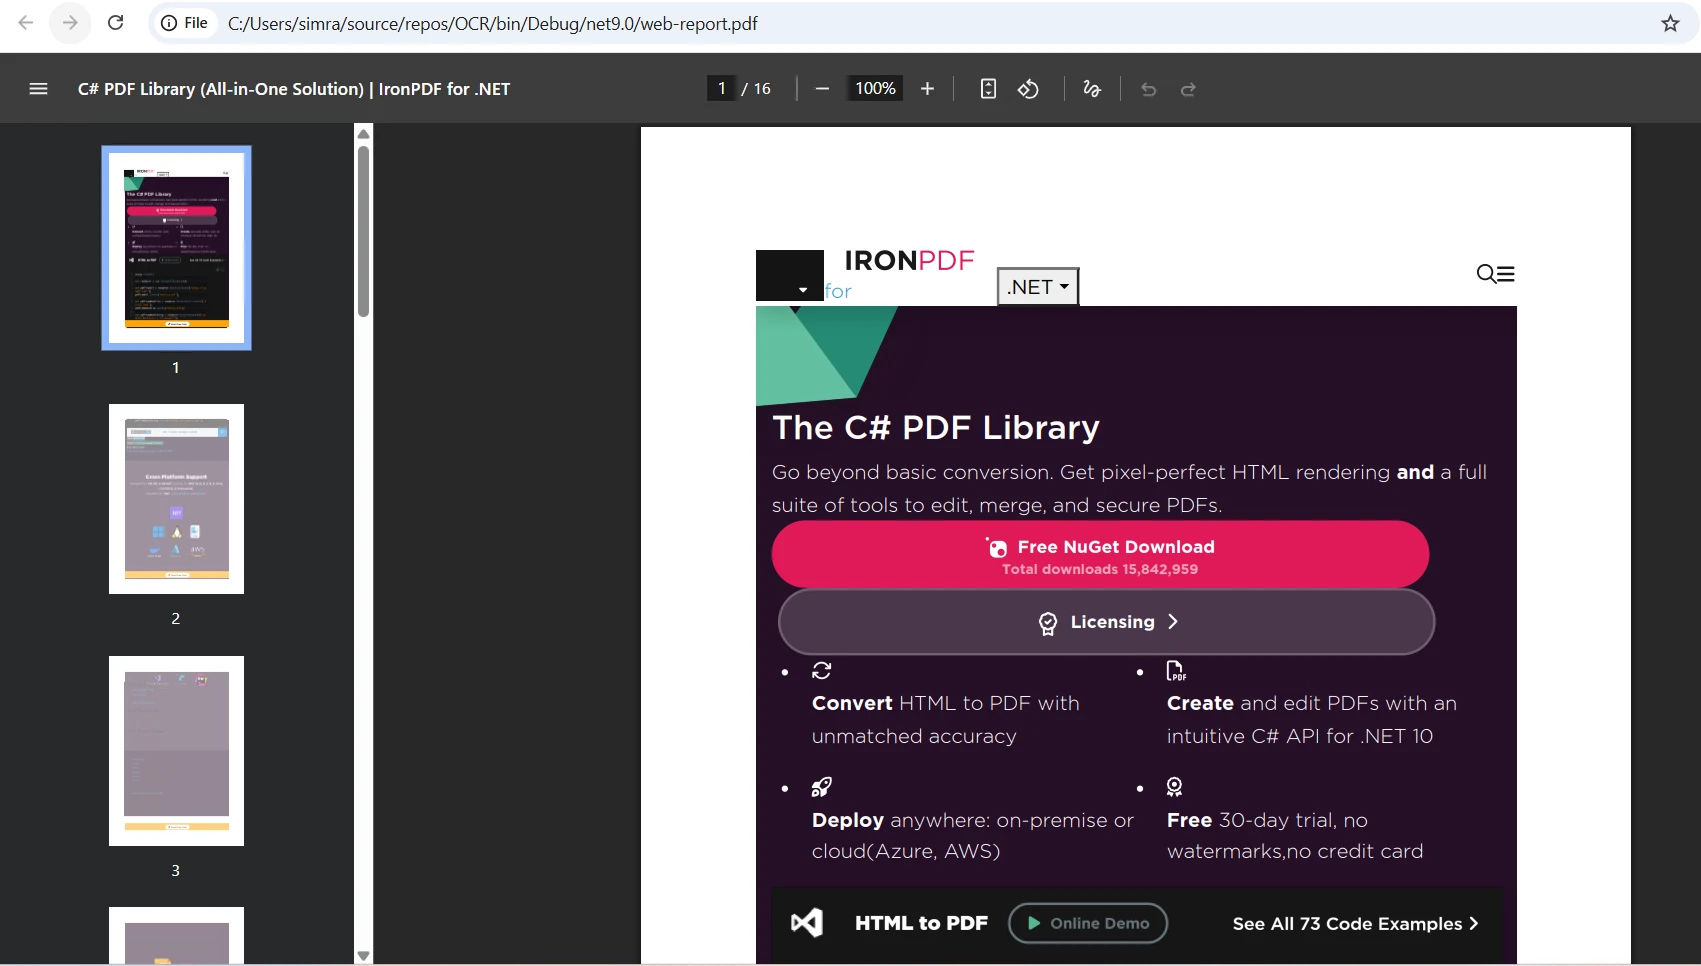Open the search menu icon in PDF
The height and width of the screenshot is (966, 1701).
tap(1495, 274)
